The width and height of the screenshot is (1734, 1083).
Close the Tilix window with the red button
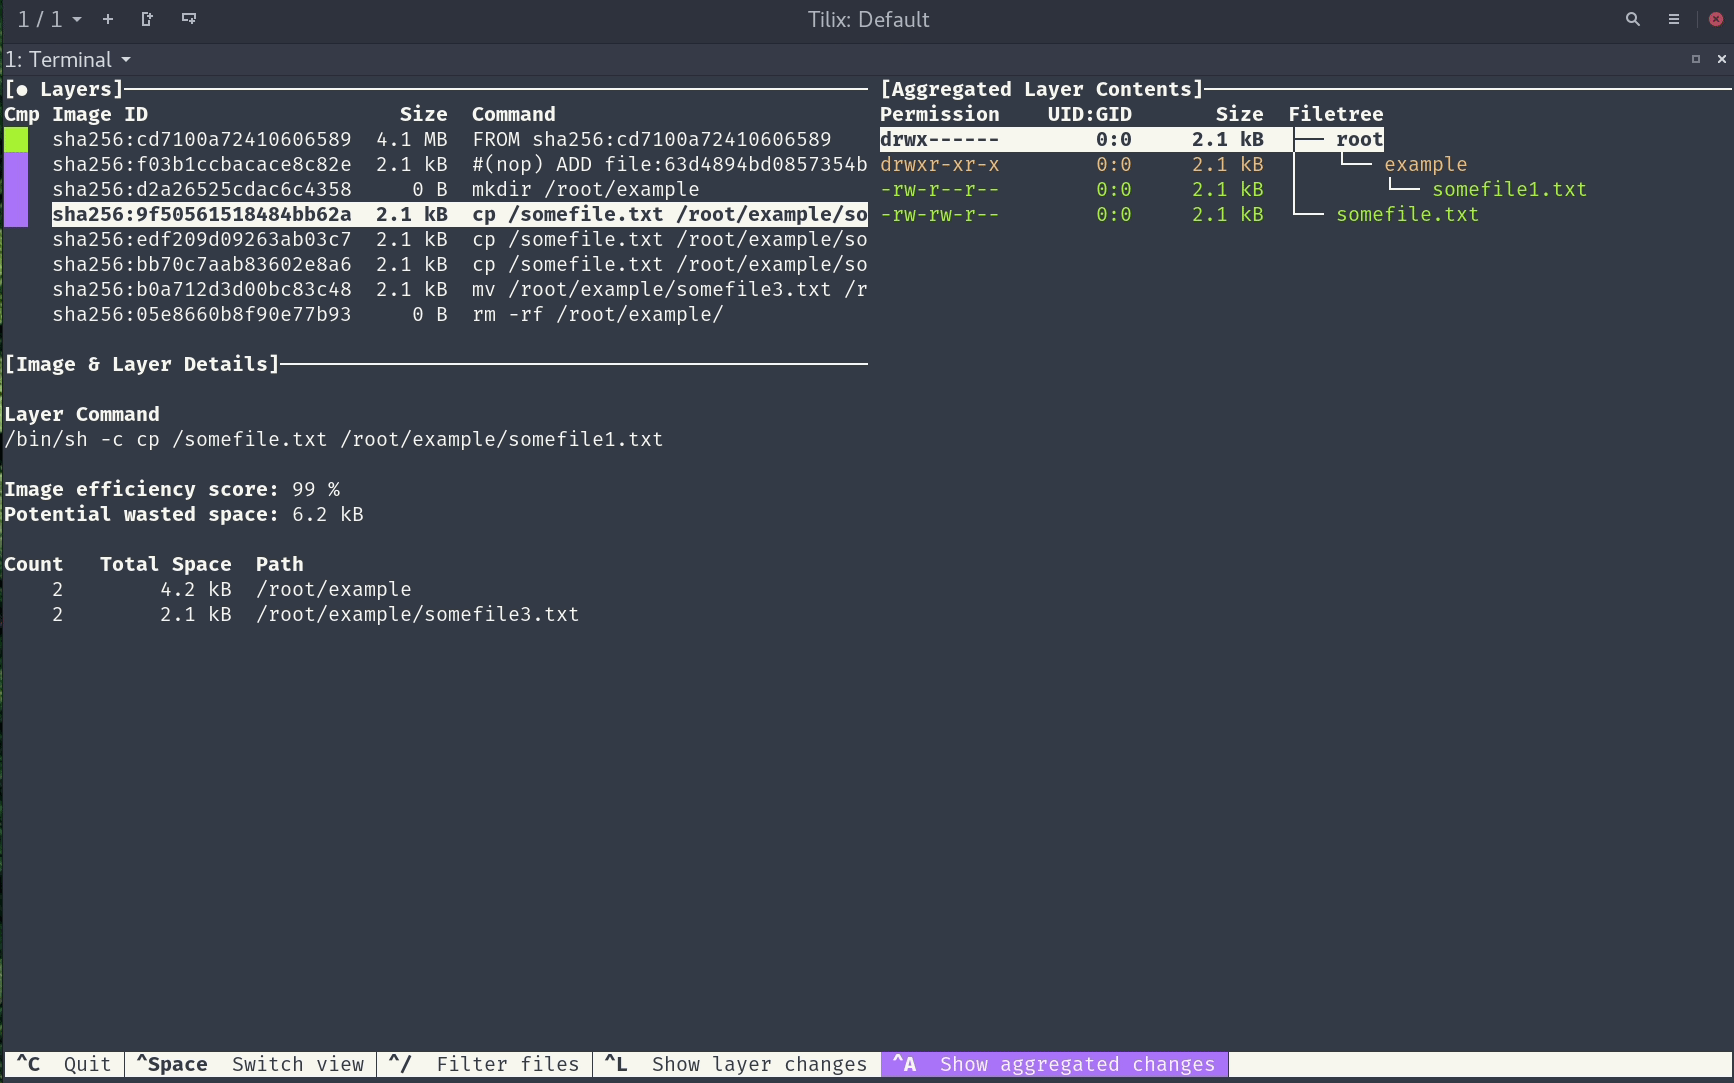(1715, 19)
